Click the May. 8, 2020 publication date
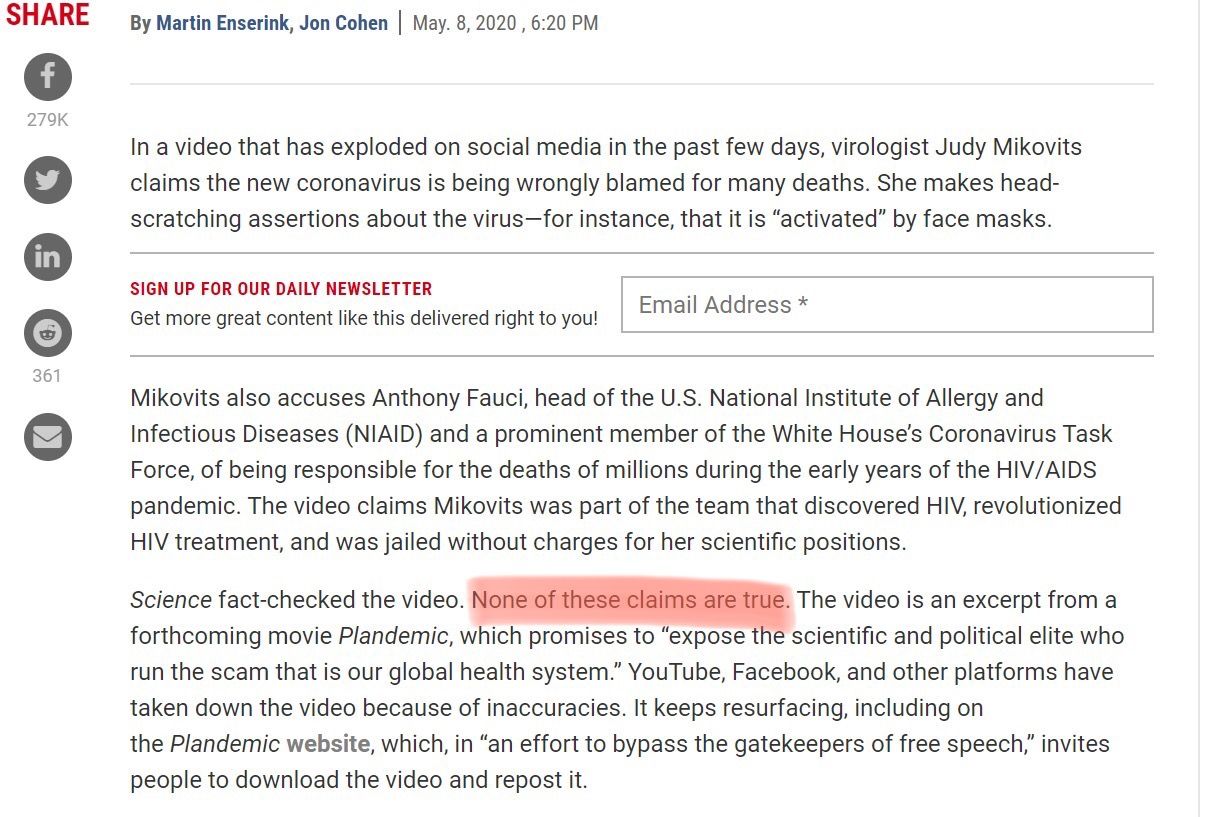Viewport: 1232px width, 817px height. point(505,22)
